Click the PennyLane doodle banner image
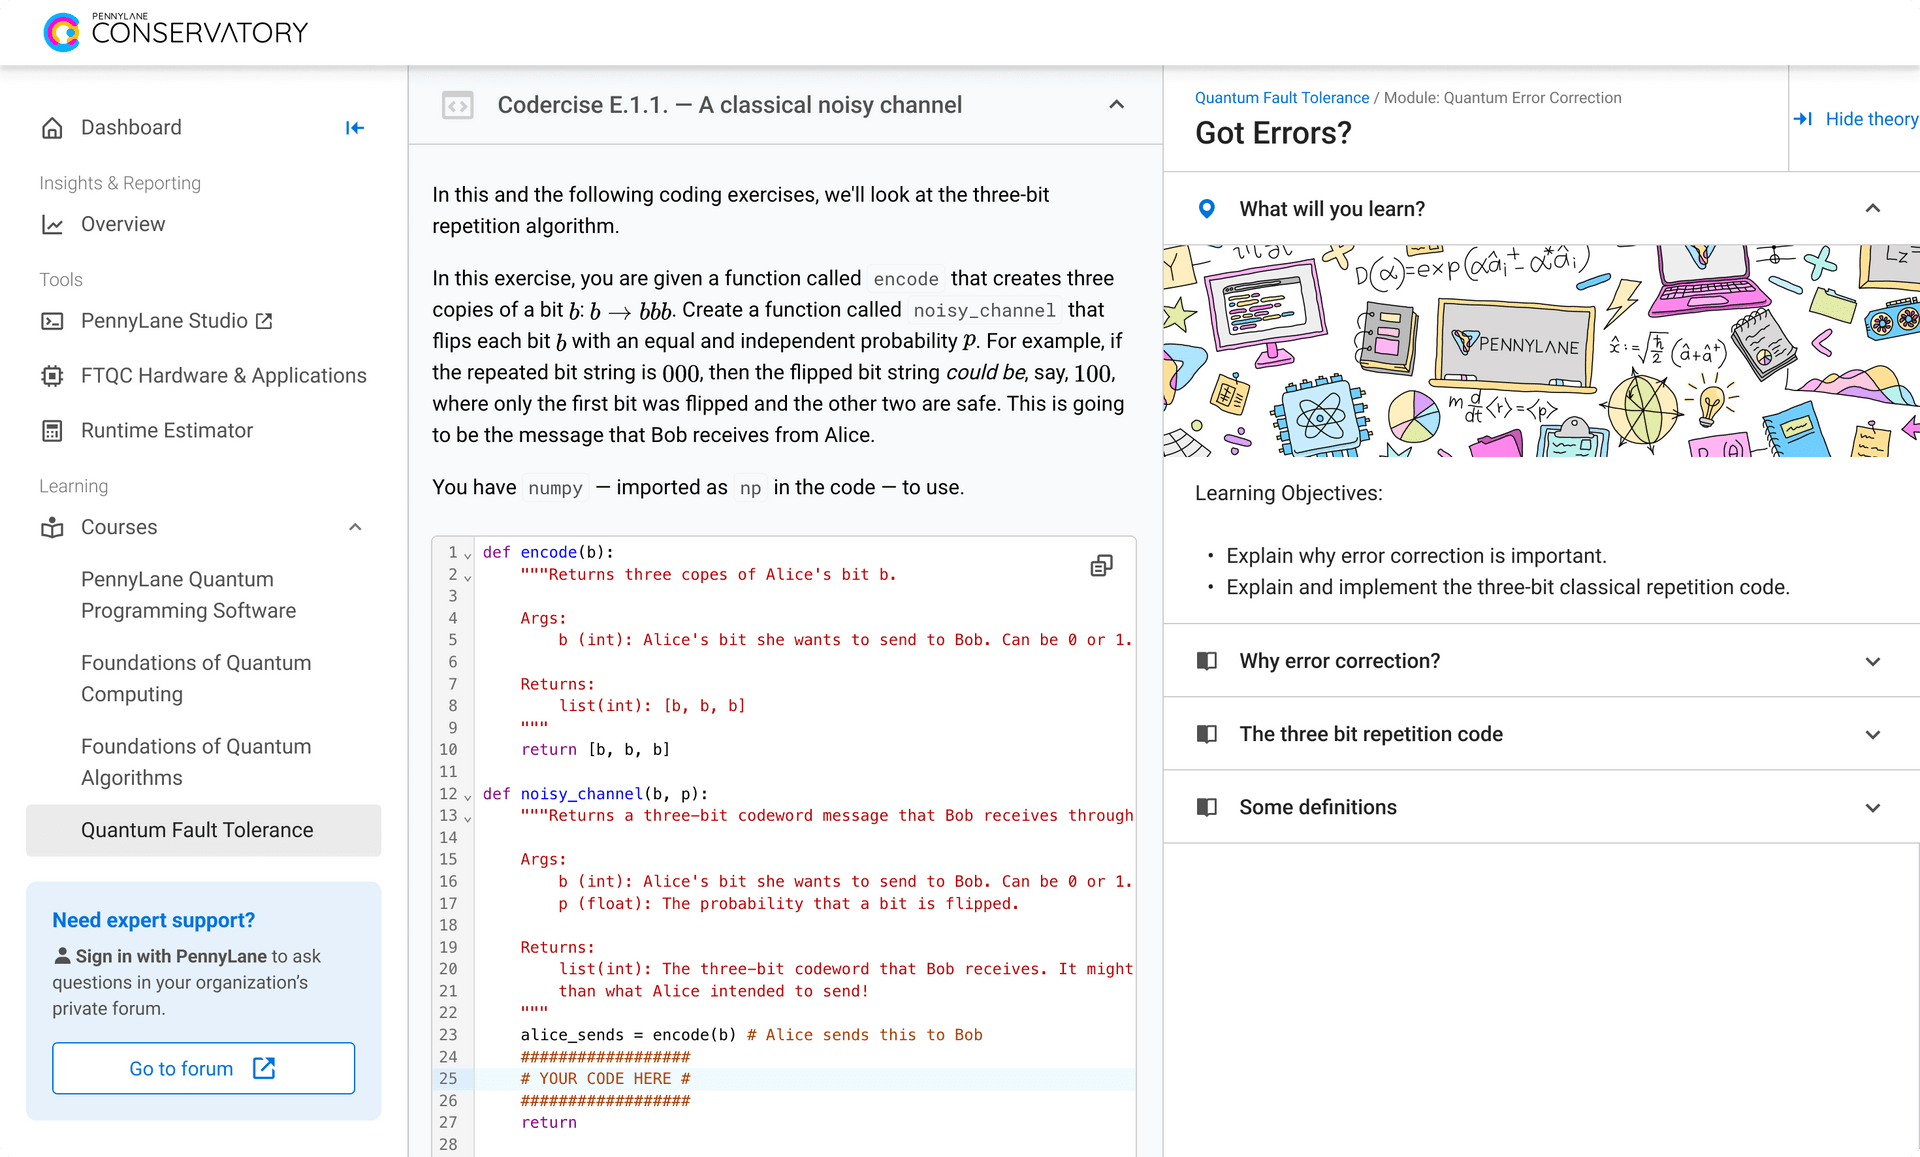Viewport: 1920px width, 1157px height. [1541, 351]
